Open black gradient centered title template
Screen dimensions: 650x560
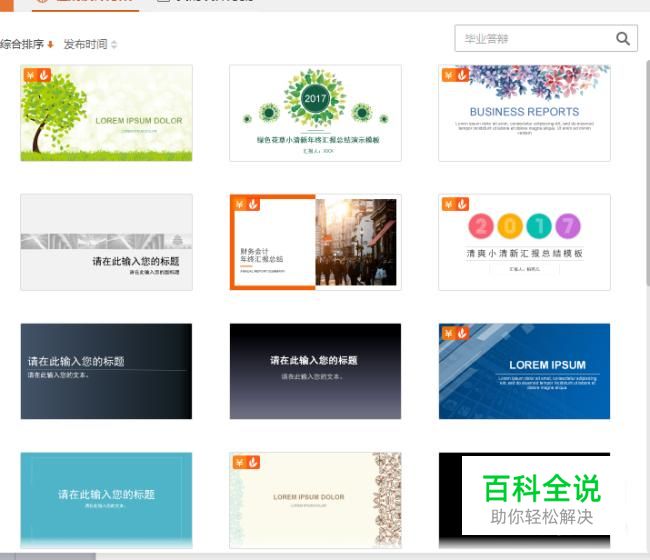[315, 371]
